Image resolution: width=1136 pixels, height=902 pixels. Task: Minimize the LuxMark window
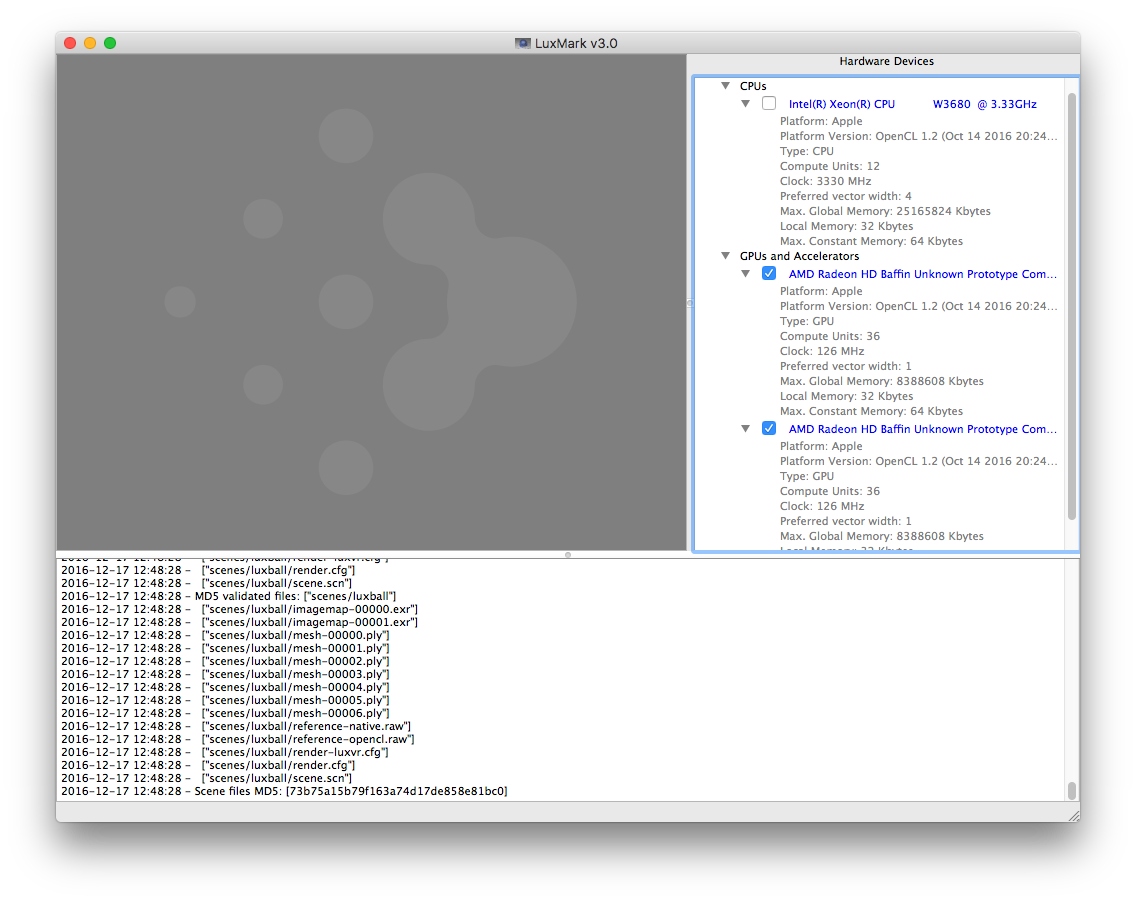[x=90, y=43]
